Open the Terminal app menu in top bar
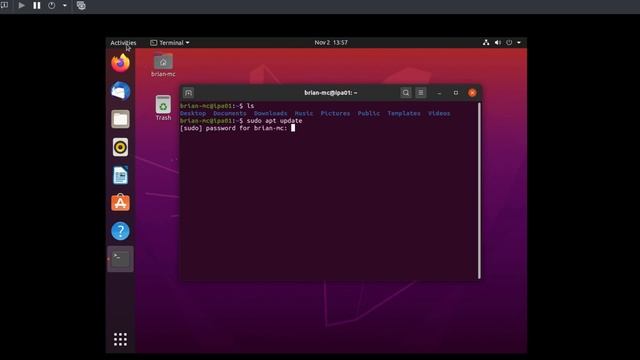This screenshot has width=640, height=360. [170, 42]
